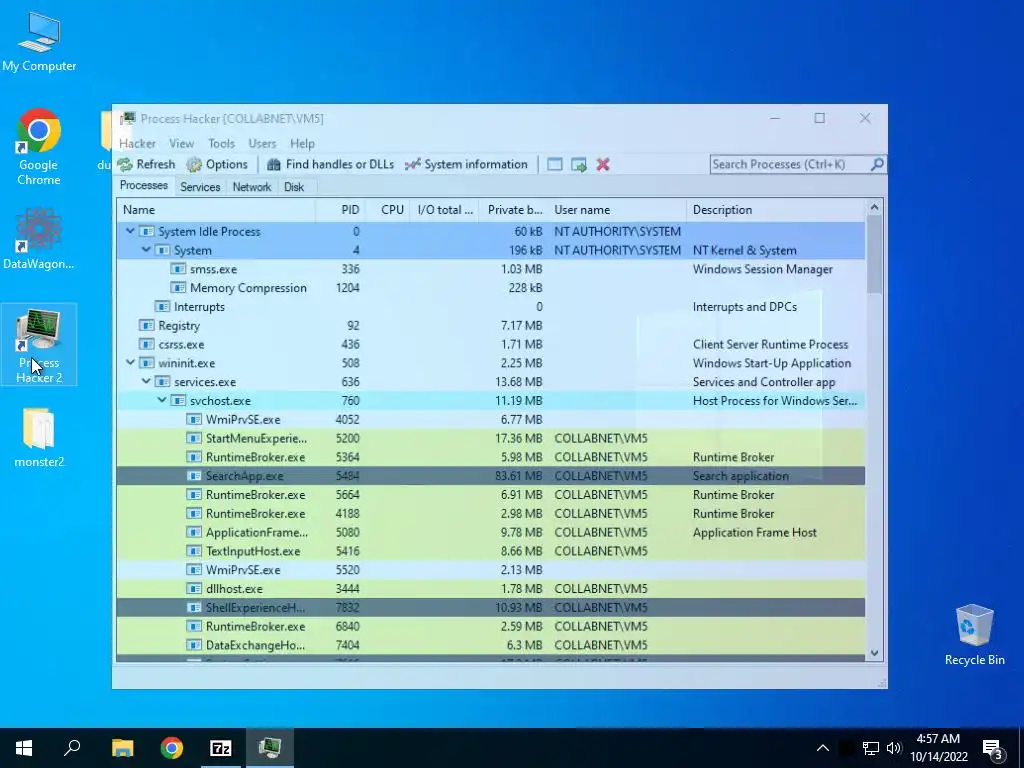Open the notification center icon
Image resolution: width=1024 pixels, height=768 pixels.
[x=993, y=750]
